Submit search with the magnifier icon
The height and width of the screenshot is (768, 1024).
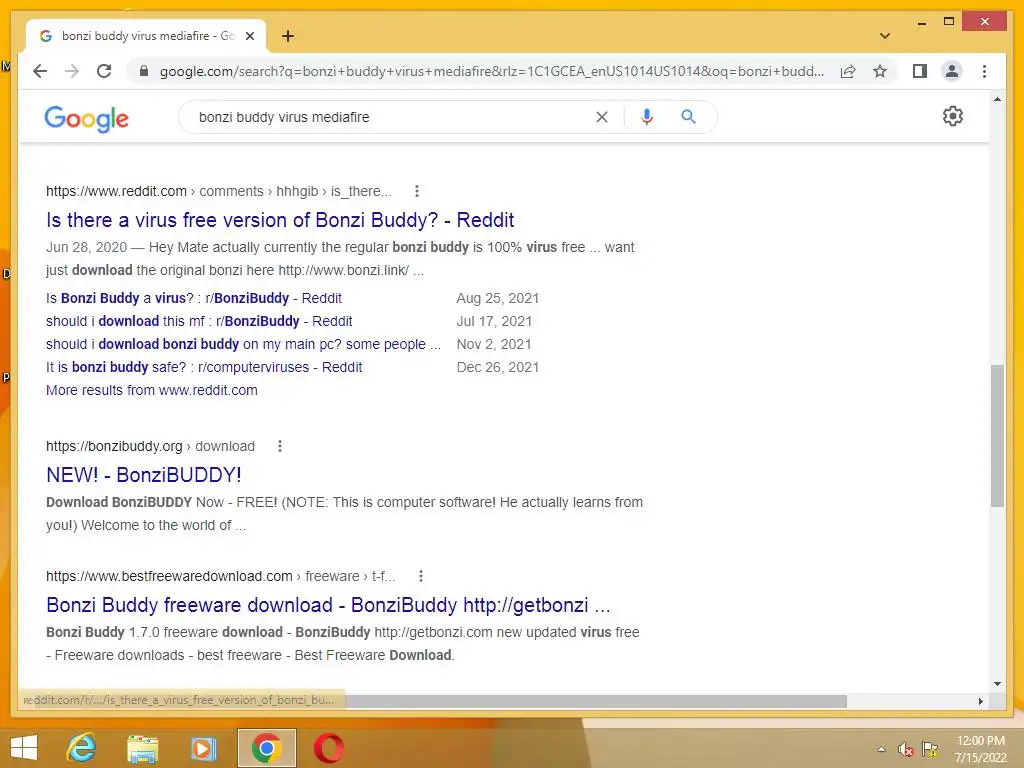[688, 117]
